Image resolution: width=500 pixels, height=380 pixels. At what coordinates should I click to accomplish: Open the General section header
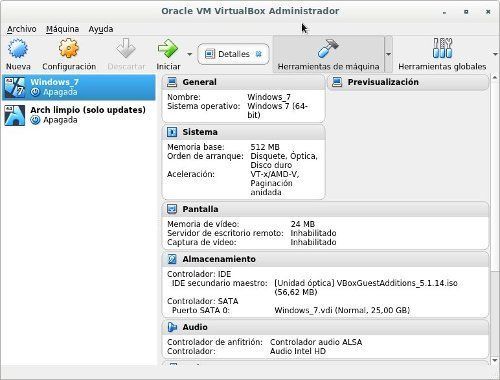(243, 82)
